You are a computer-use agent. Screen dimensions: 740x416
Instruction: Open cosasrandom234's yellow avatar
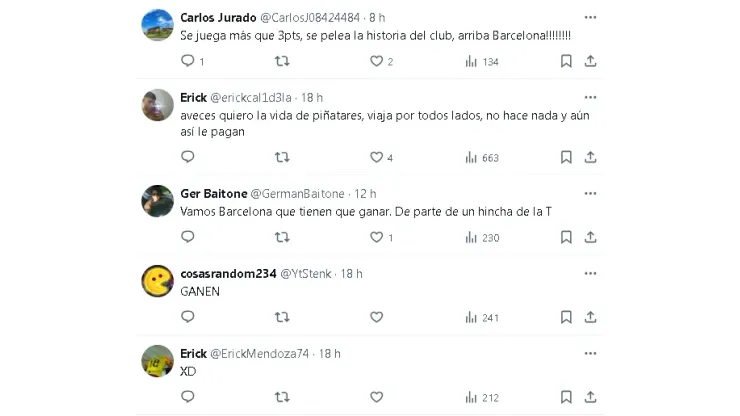click(158, 281)
